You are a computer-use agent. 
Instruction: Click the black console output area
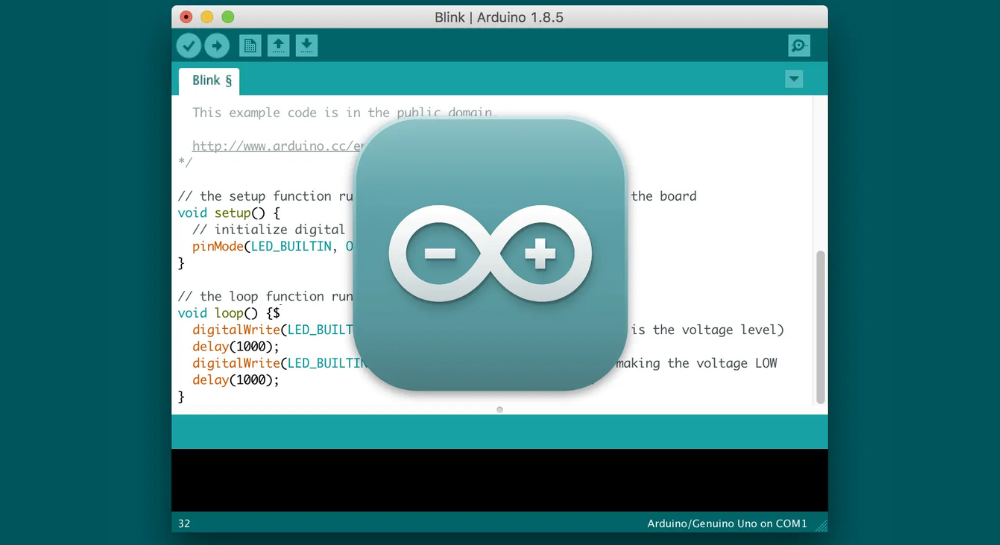[x=499, y=480]
